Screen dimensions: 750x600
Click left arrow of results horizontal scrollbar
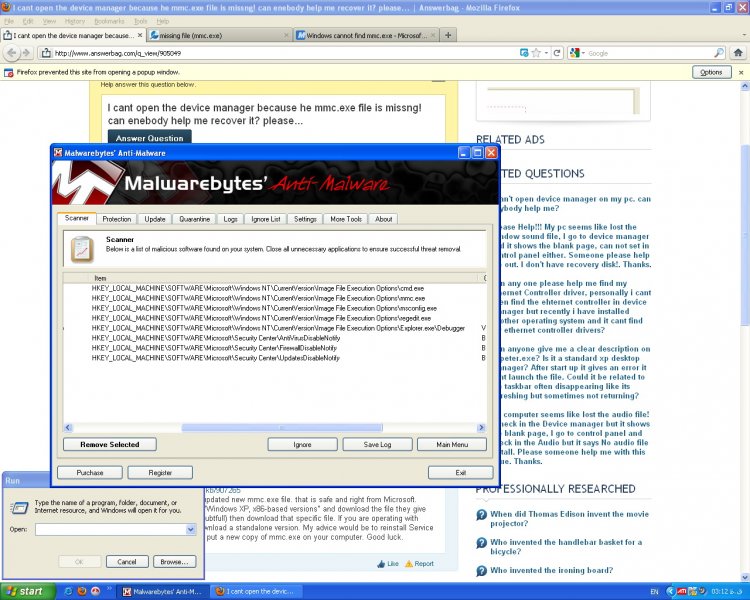click(x=68, y=428)
